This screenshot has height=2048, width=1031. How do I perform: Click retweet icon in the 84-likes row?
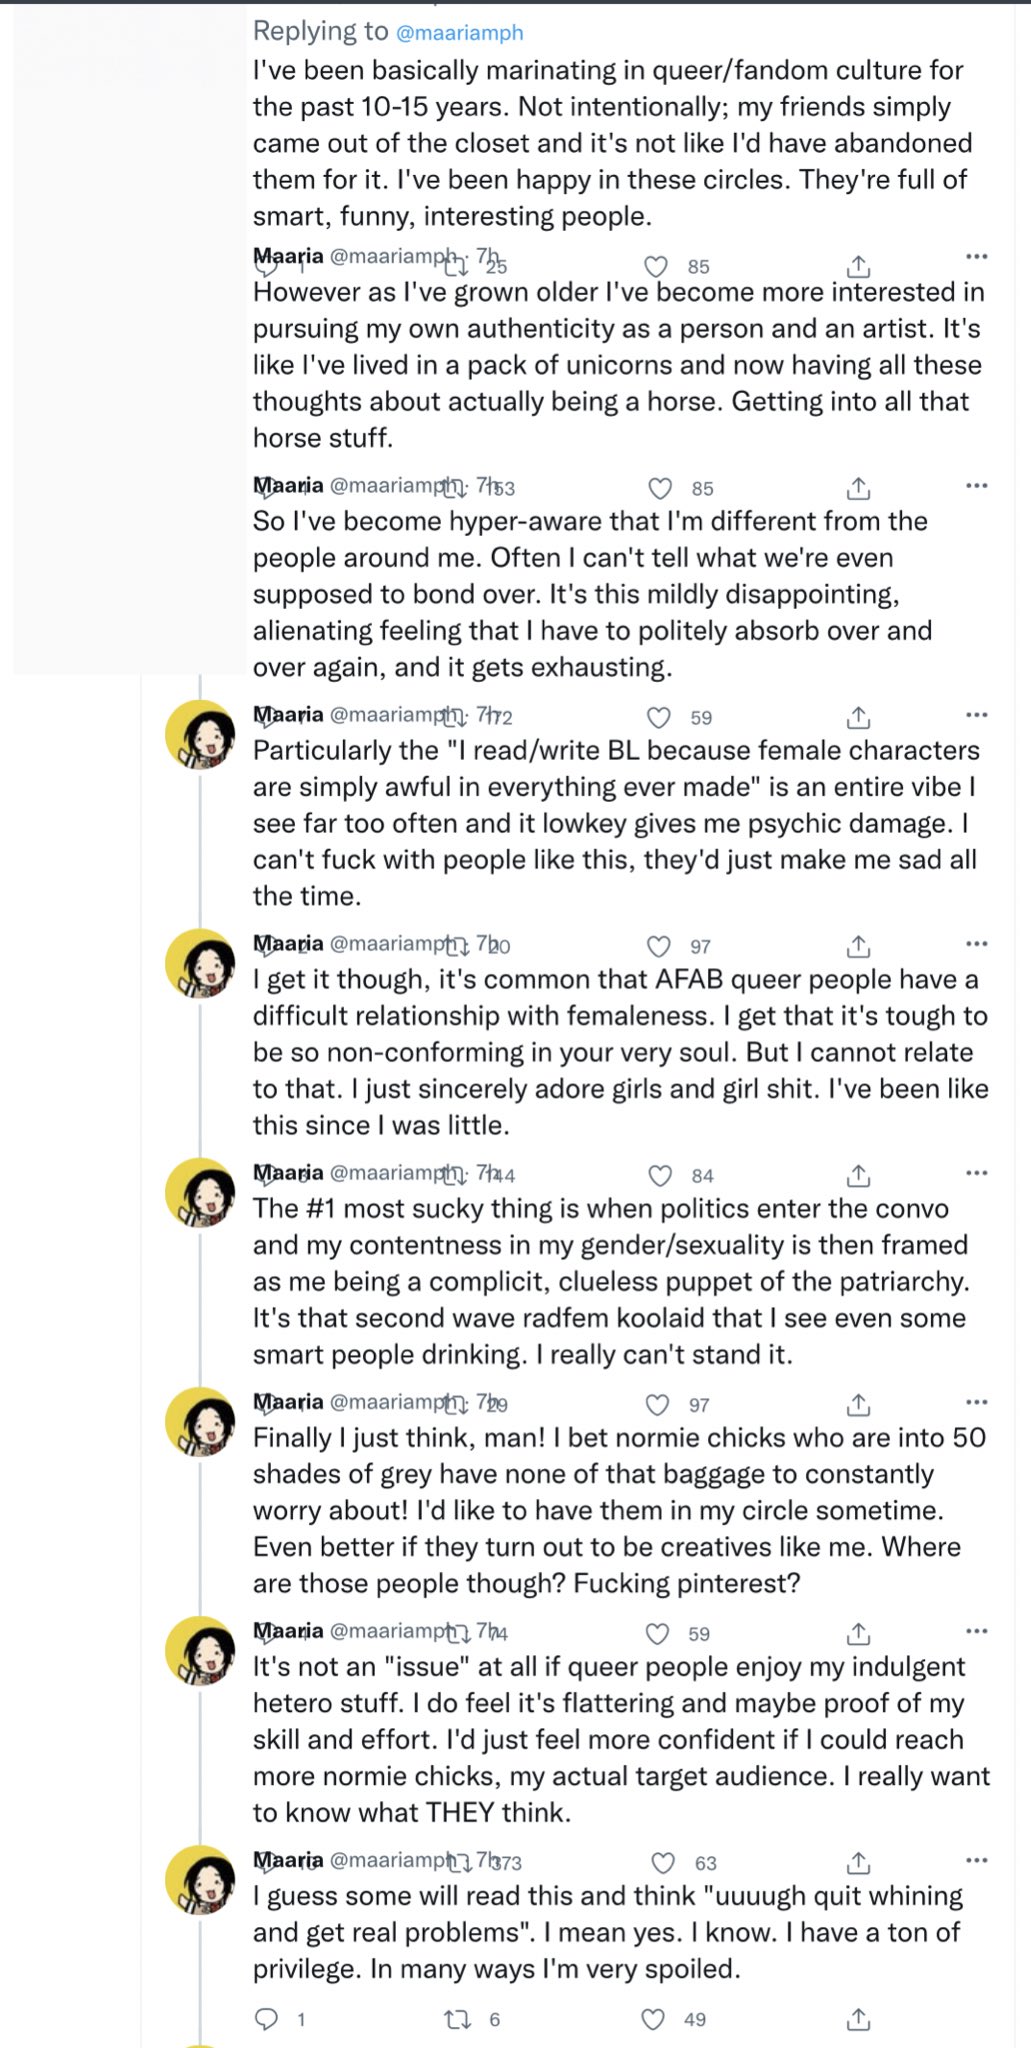454,1175
